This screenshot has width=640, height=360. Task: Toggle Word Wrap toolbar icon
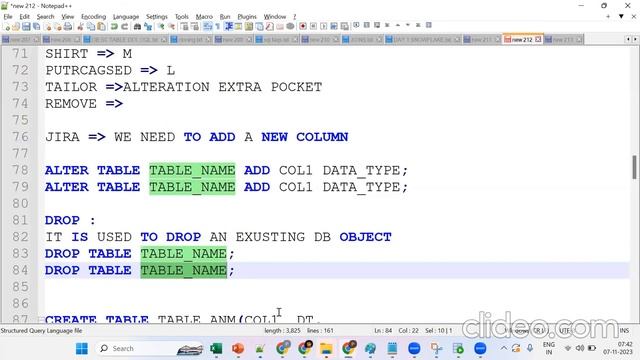tap(208, 27)
